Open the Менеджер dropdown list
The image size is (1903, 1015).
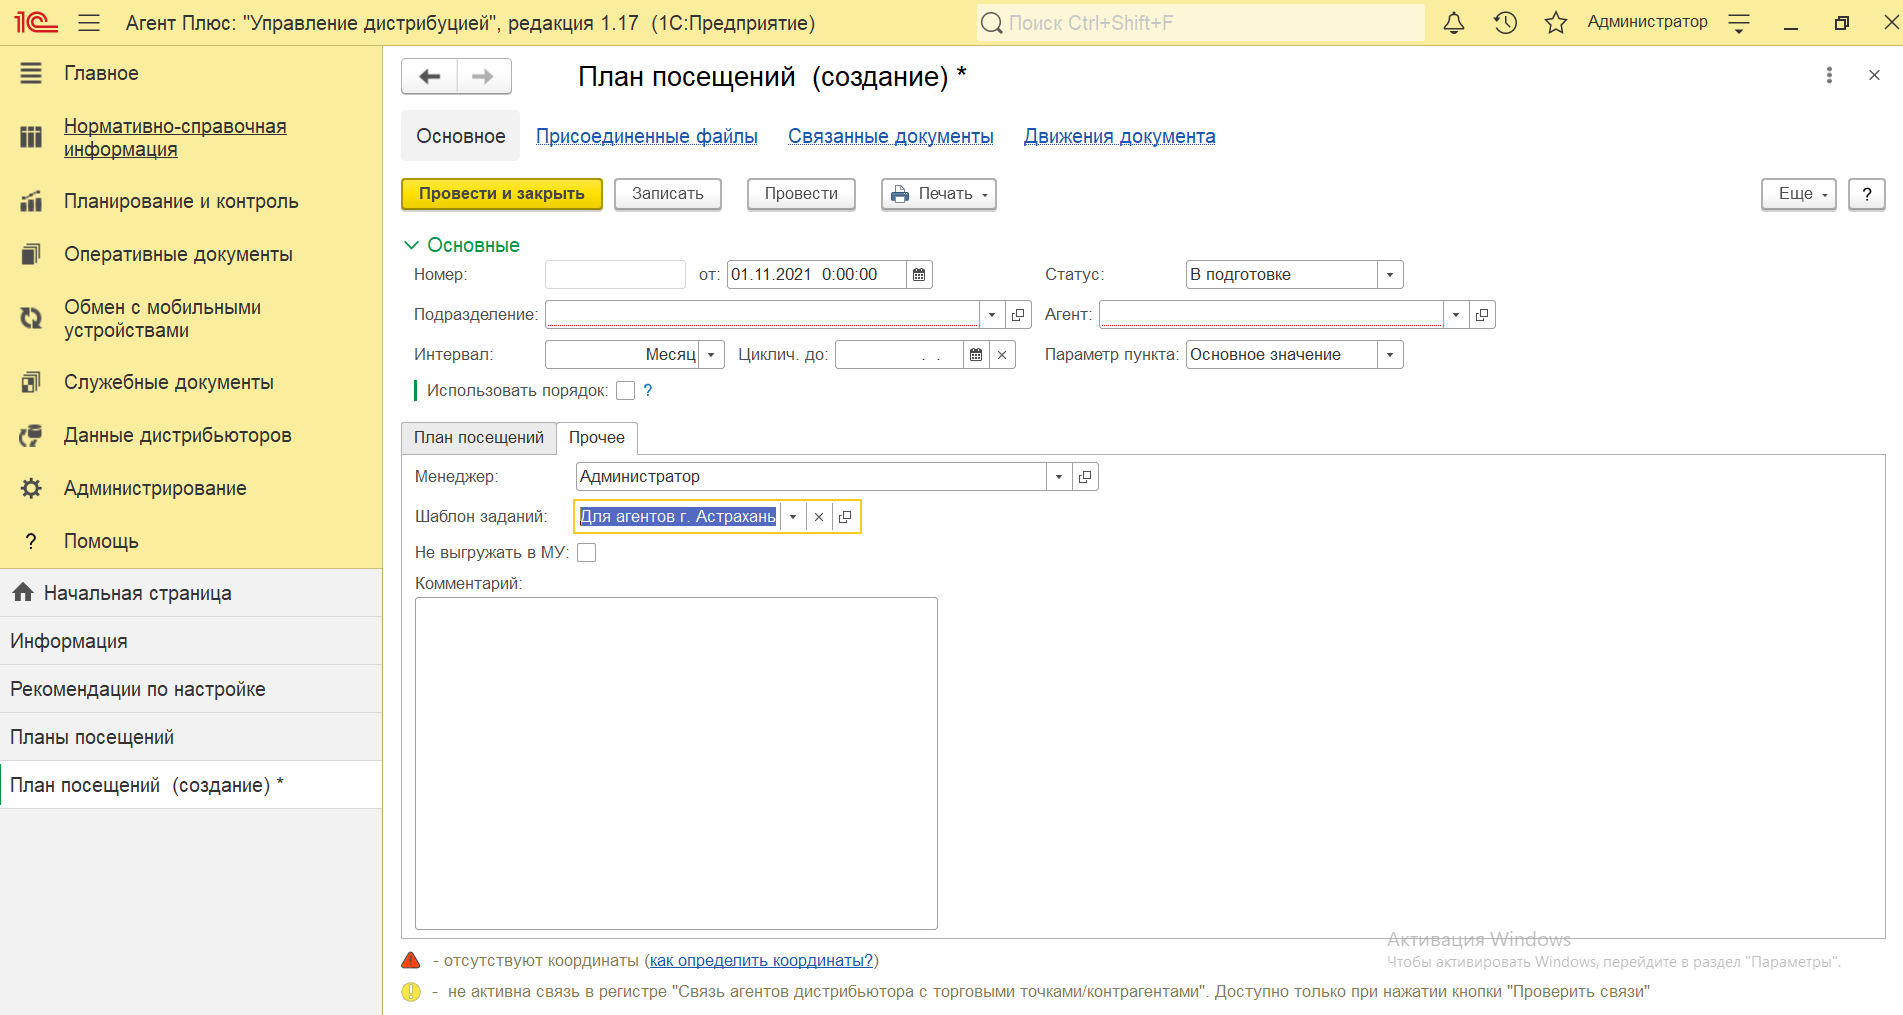tap(1059, 476)
